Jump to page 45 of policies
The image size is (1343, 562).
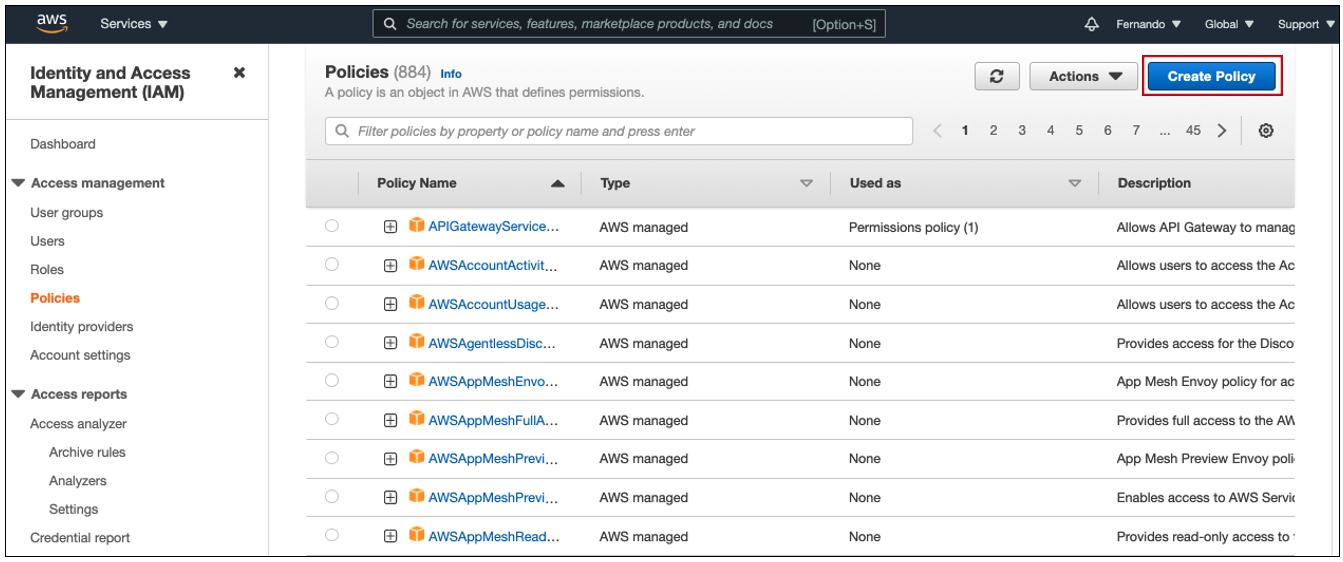click(x=1193, y=131)
